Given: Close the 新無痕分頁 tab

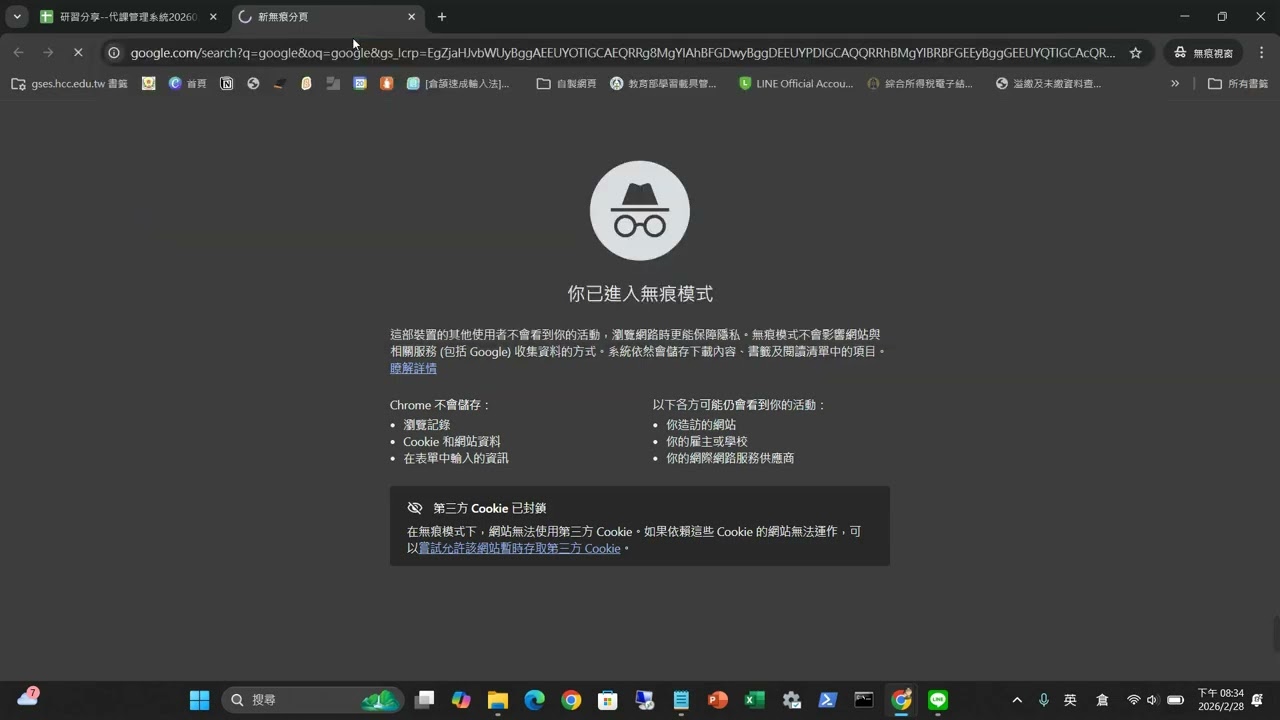Looking at the screenshot, I should pyautogui.click(x=411, y=17).
